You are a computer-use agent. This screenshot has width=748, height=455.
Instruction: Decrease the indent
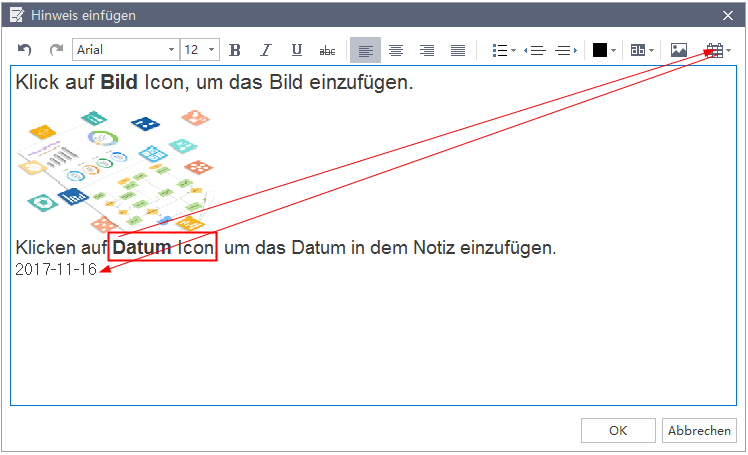point(535,50)
